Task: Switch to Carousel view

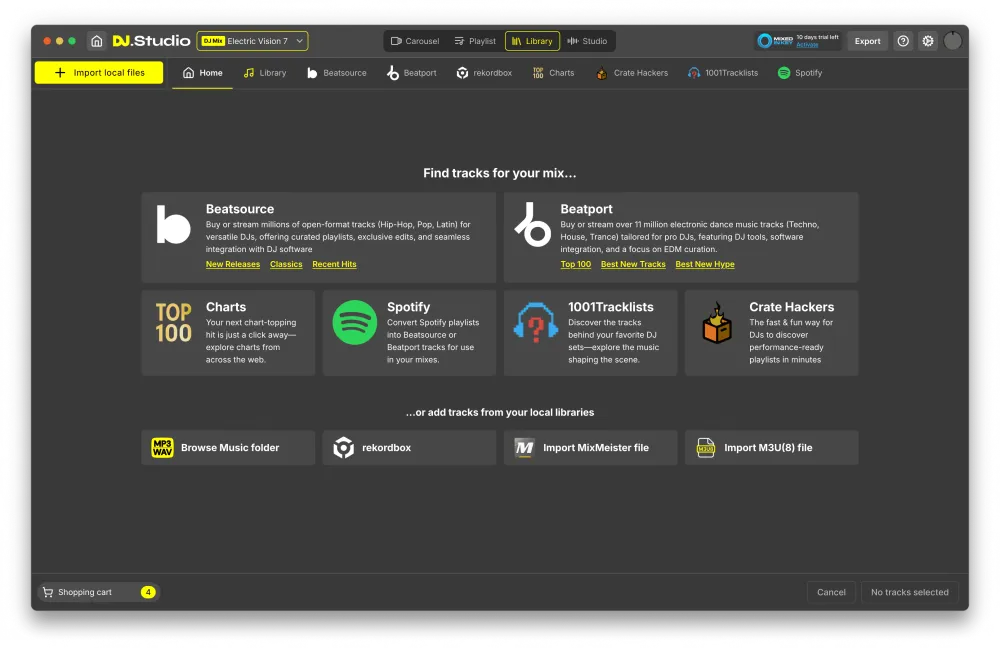Action: tap(415, 41)
